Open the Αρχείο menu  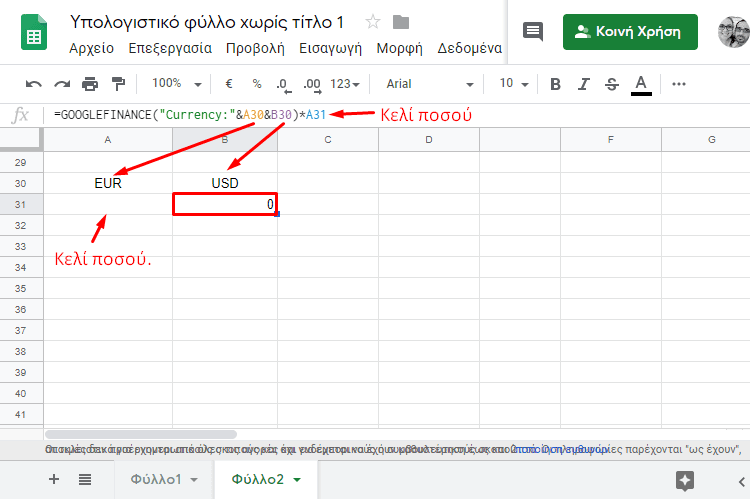tap(91, 48)
